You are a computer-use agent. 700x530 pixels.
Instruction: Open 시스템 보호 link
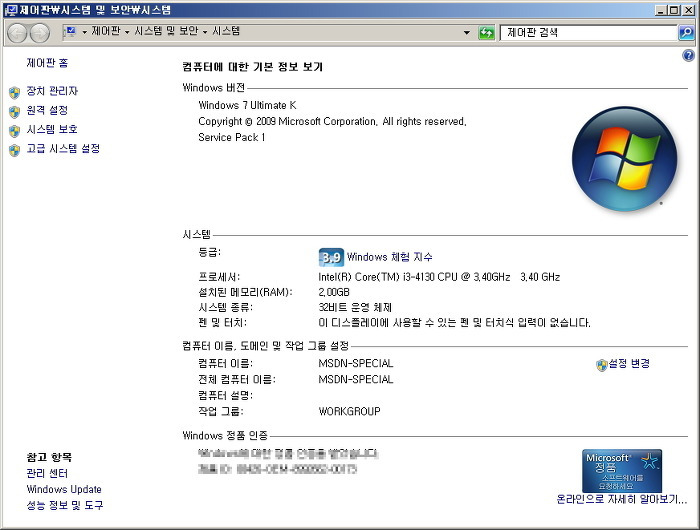pos(52,129)
